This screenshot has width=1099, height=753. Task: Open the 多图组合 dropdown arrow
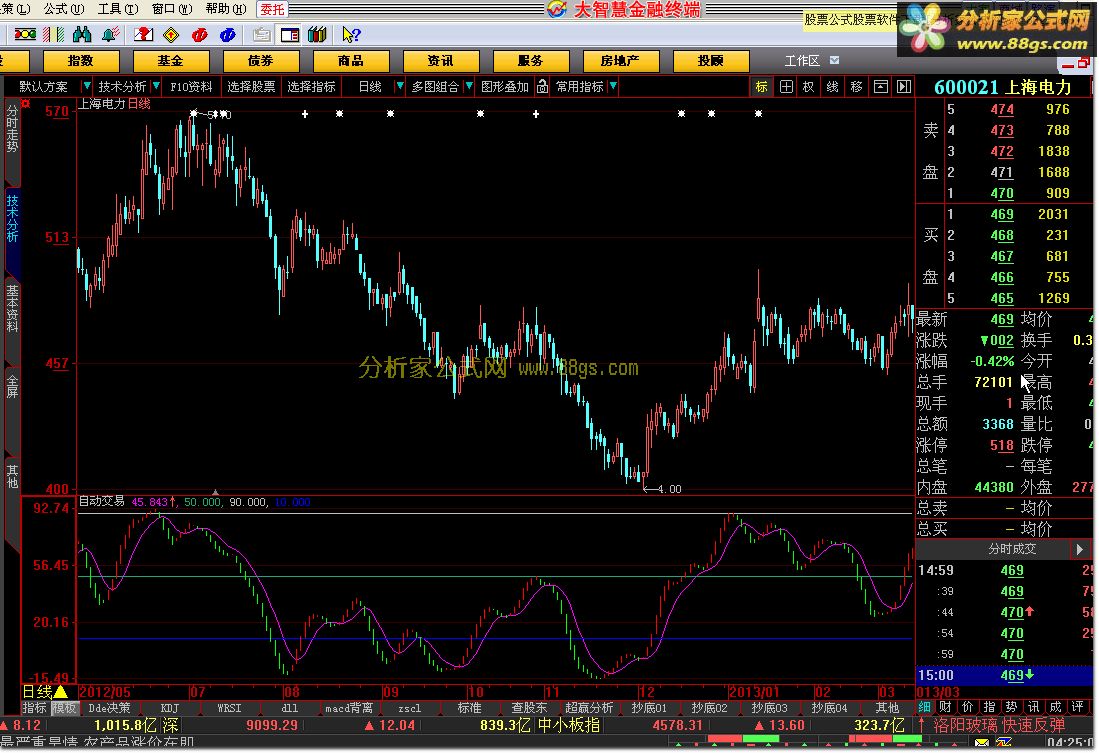(x=469, y=86)
